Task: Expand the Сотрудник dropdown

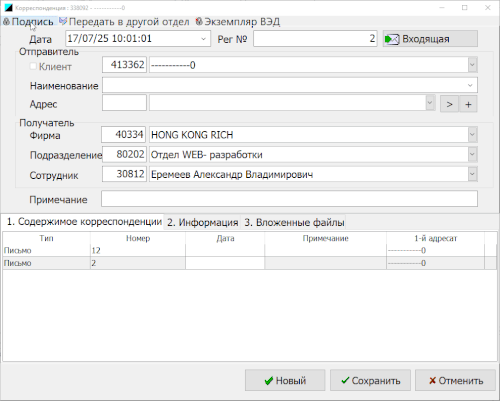Action: (472, 174)
